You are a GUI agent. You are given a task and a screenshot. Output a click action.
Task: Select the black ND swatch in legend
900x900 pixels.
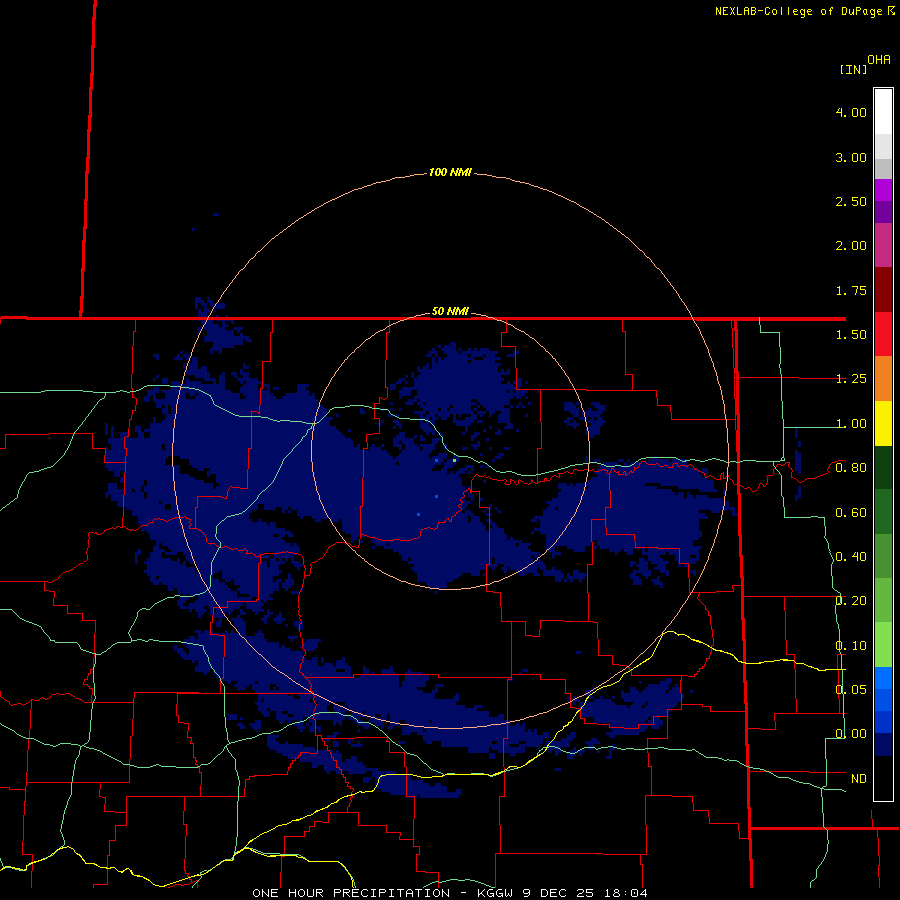(x=883, y=778)
